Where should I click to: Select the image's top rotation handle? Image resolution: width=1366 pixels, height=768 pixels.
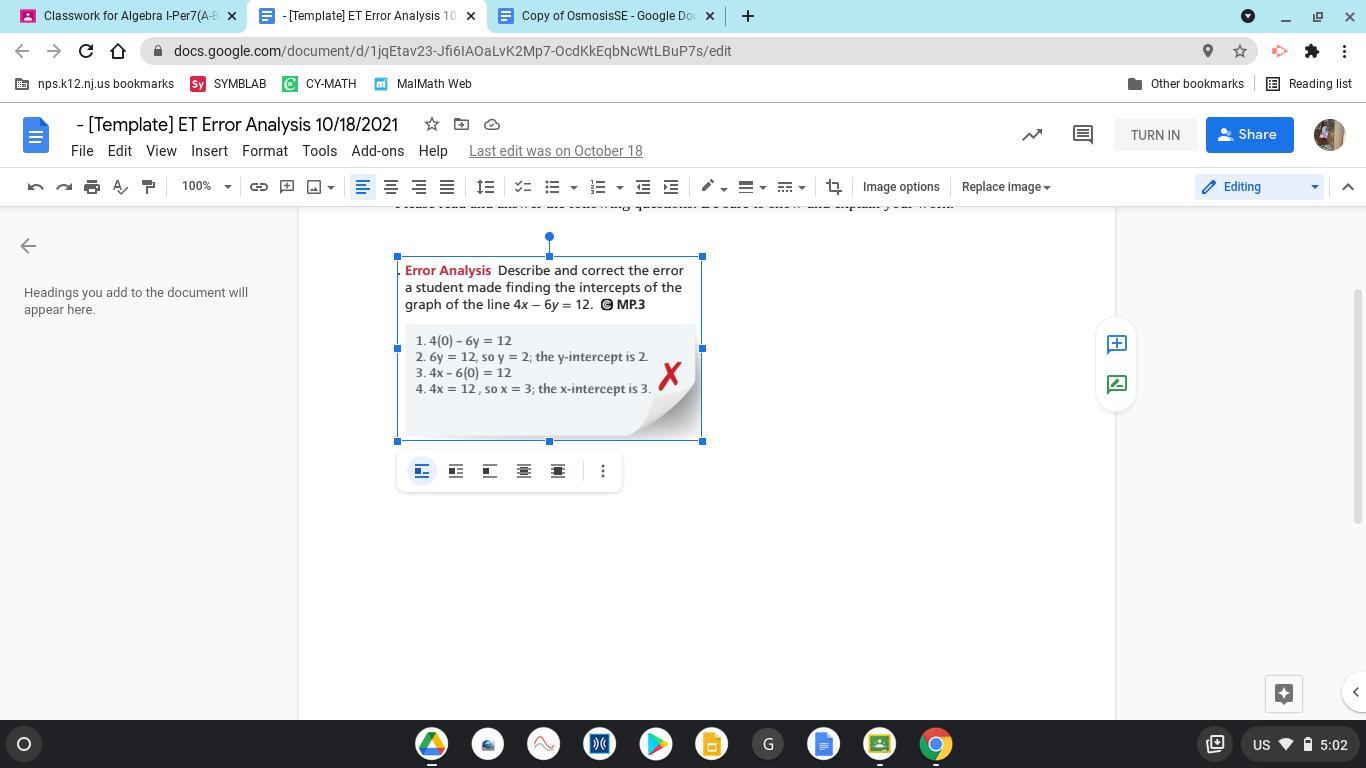coord(549,237)
